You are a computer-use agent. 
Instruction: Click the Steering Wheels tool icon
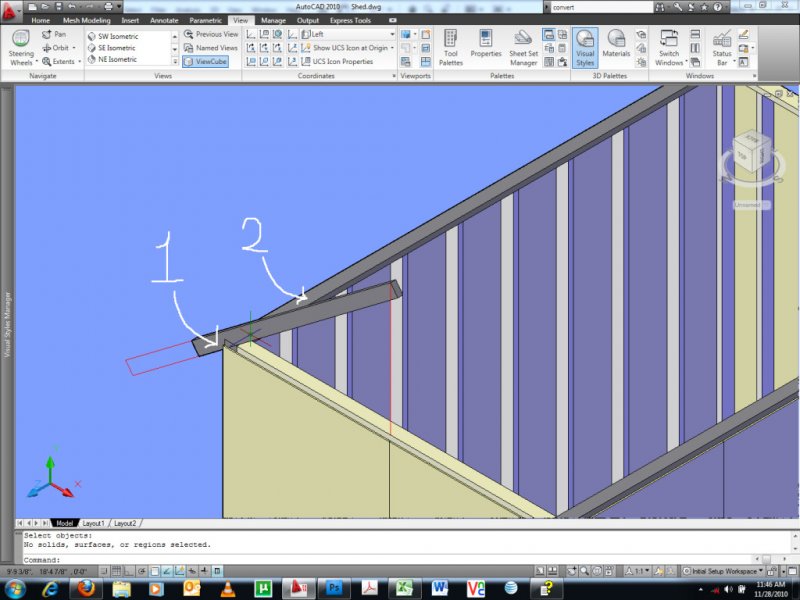click(20, 39)
